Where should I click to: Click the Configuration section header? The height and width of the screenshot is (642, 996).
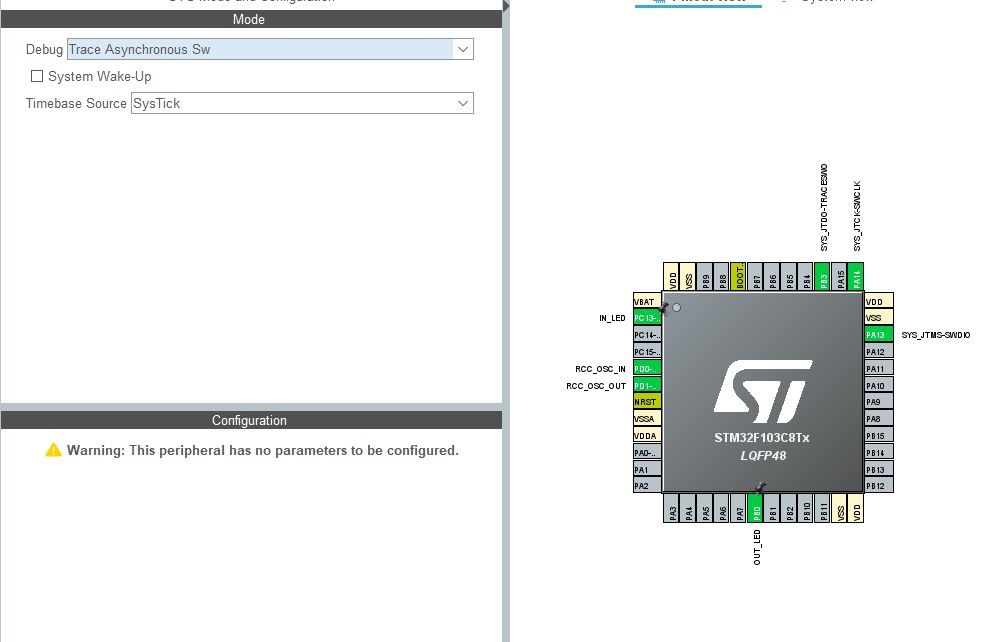pyautogui.click(x=252, y=420)
